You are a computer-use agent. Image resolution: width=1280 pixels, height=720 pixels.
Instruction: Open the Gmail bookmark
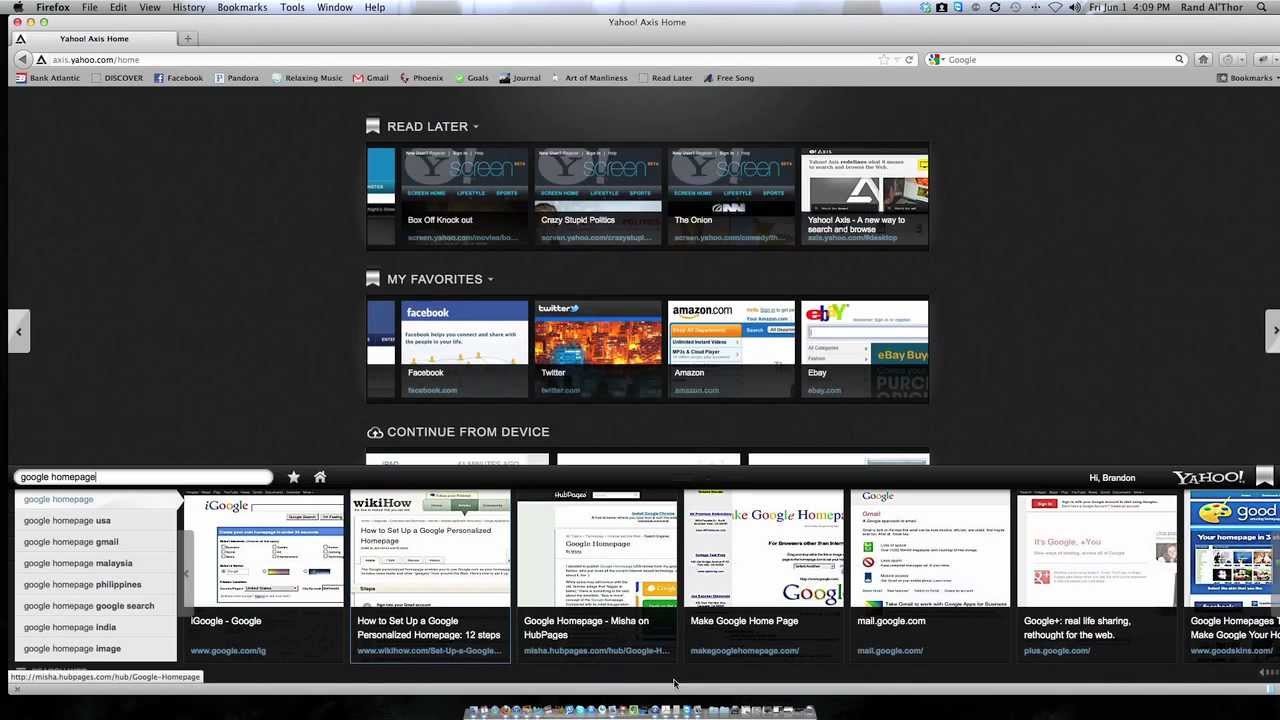pos(371,78)
